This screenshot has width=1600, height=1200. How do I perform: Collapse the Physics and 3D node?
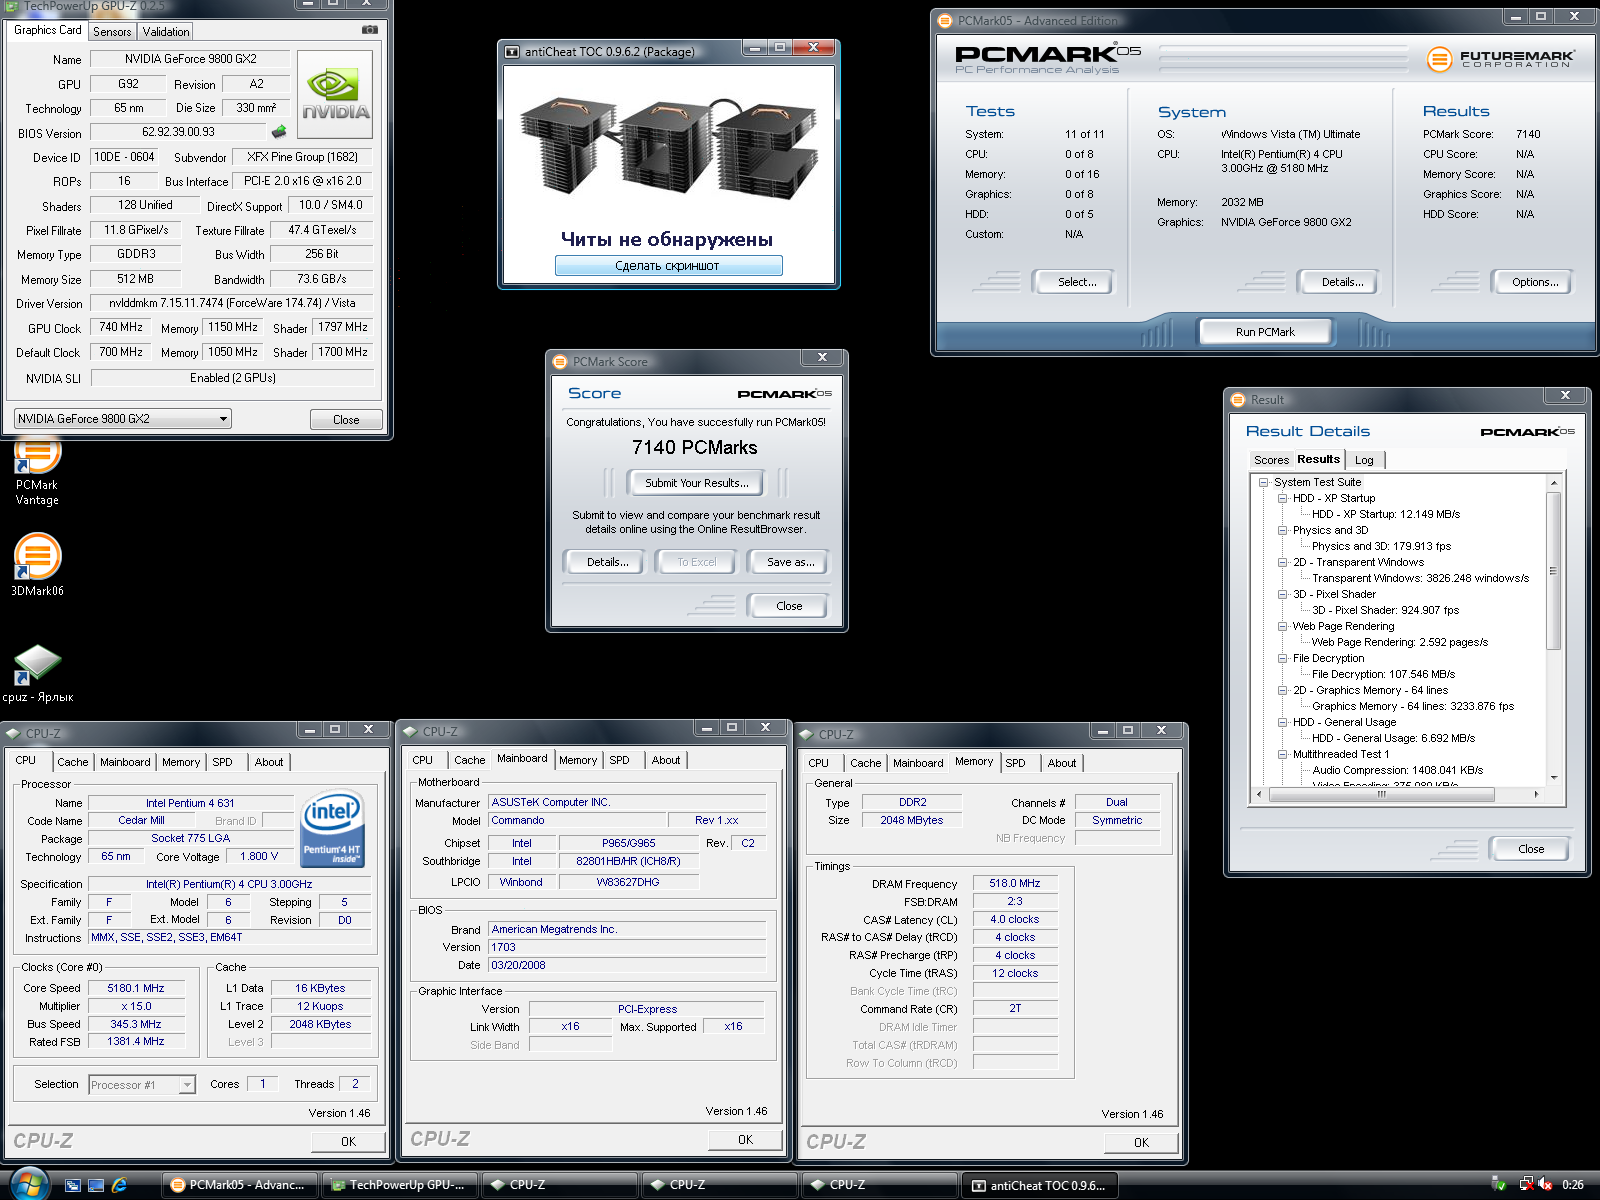tap(1282, 530)
